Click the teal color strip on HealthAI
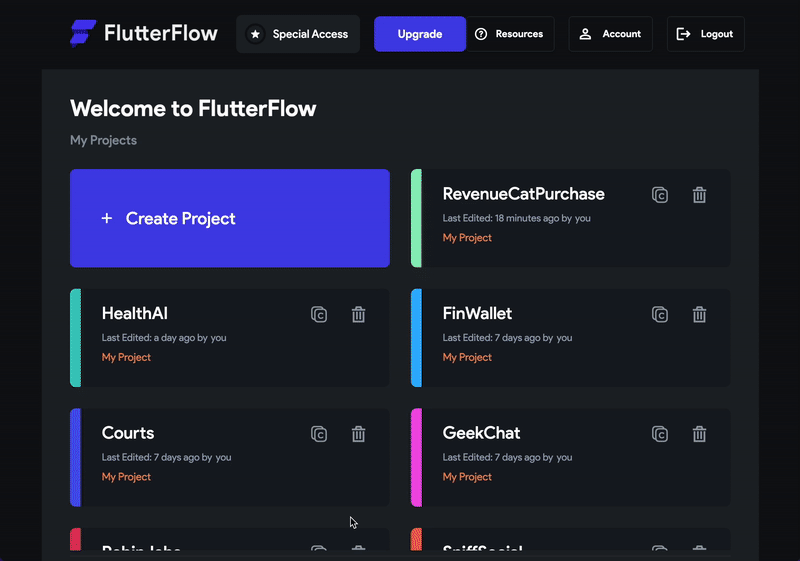This screenshot has height=561, width=800. tap(76, 338)
